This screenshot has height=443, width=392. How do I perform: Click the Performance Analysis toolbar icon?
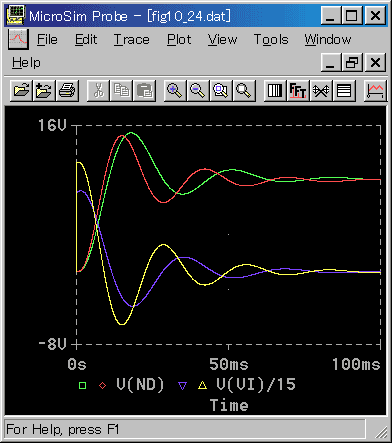point(321,90)
